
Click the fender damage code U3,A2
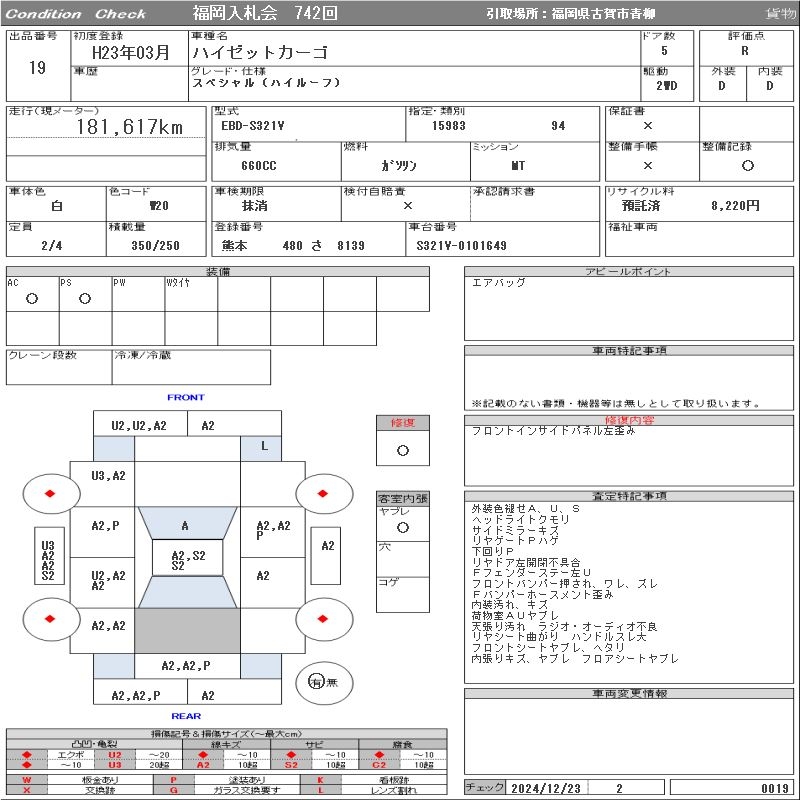(108, 476)
